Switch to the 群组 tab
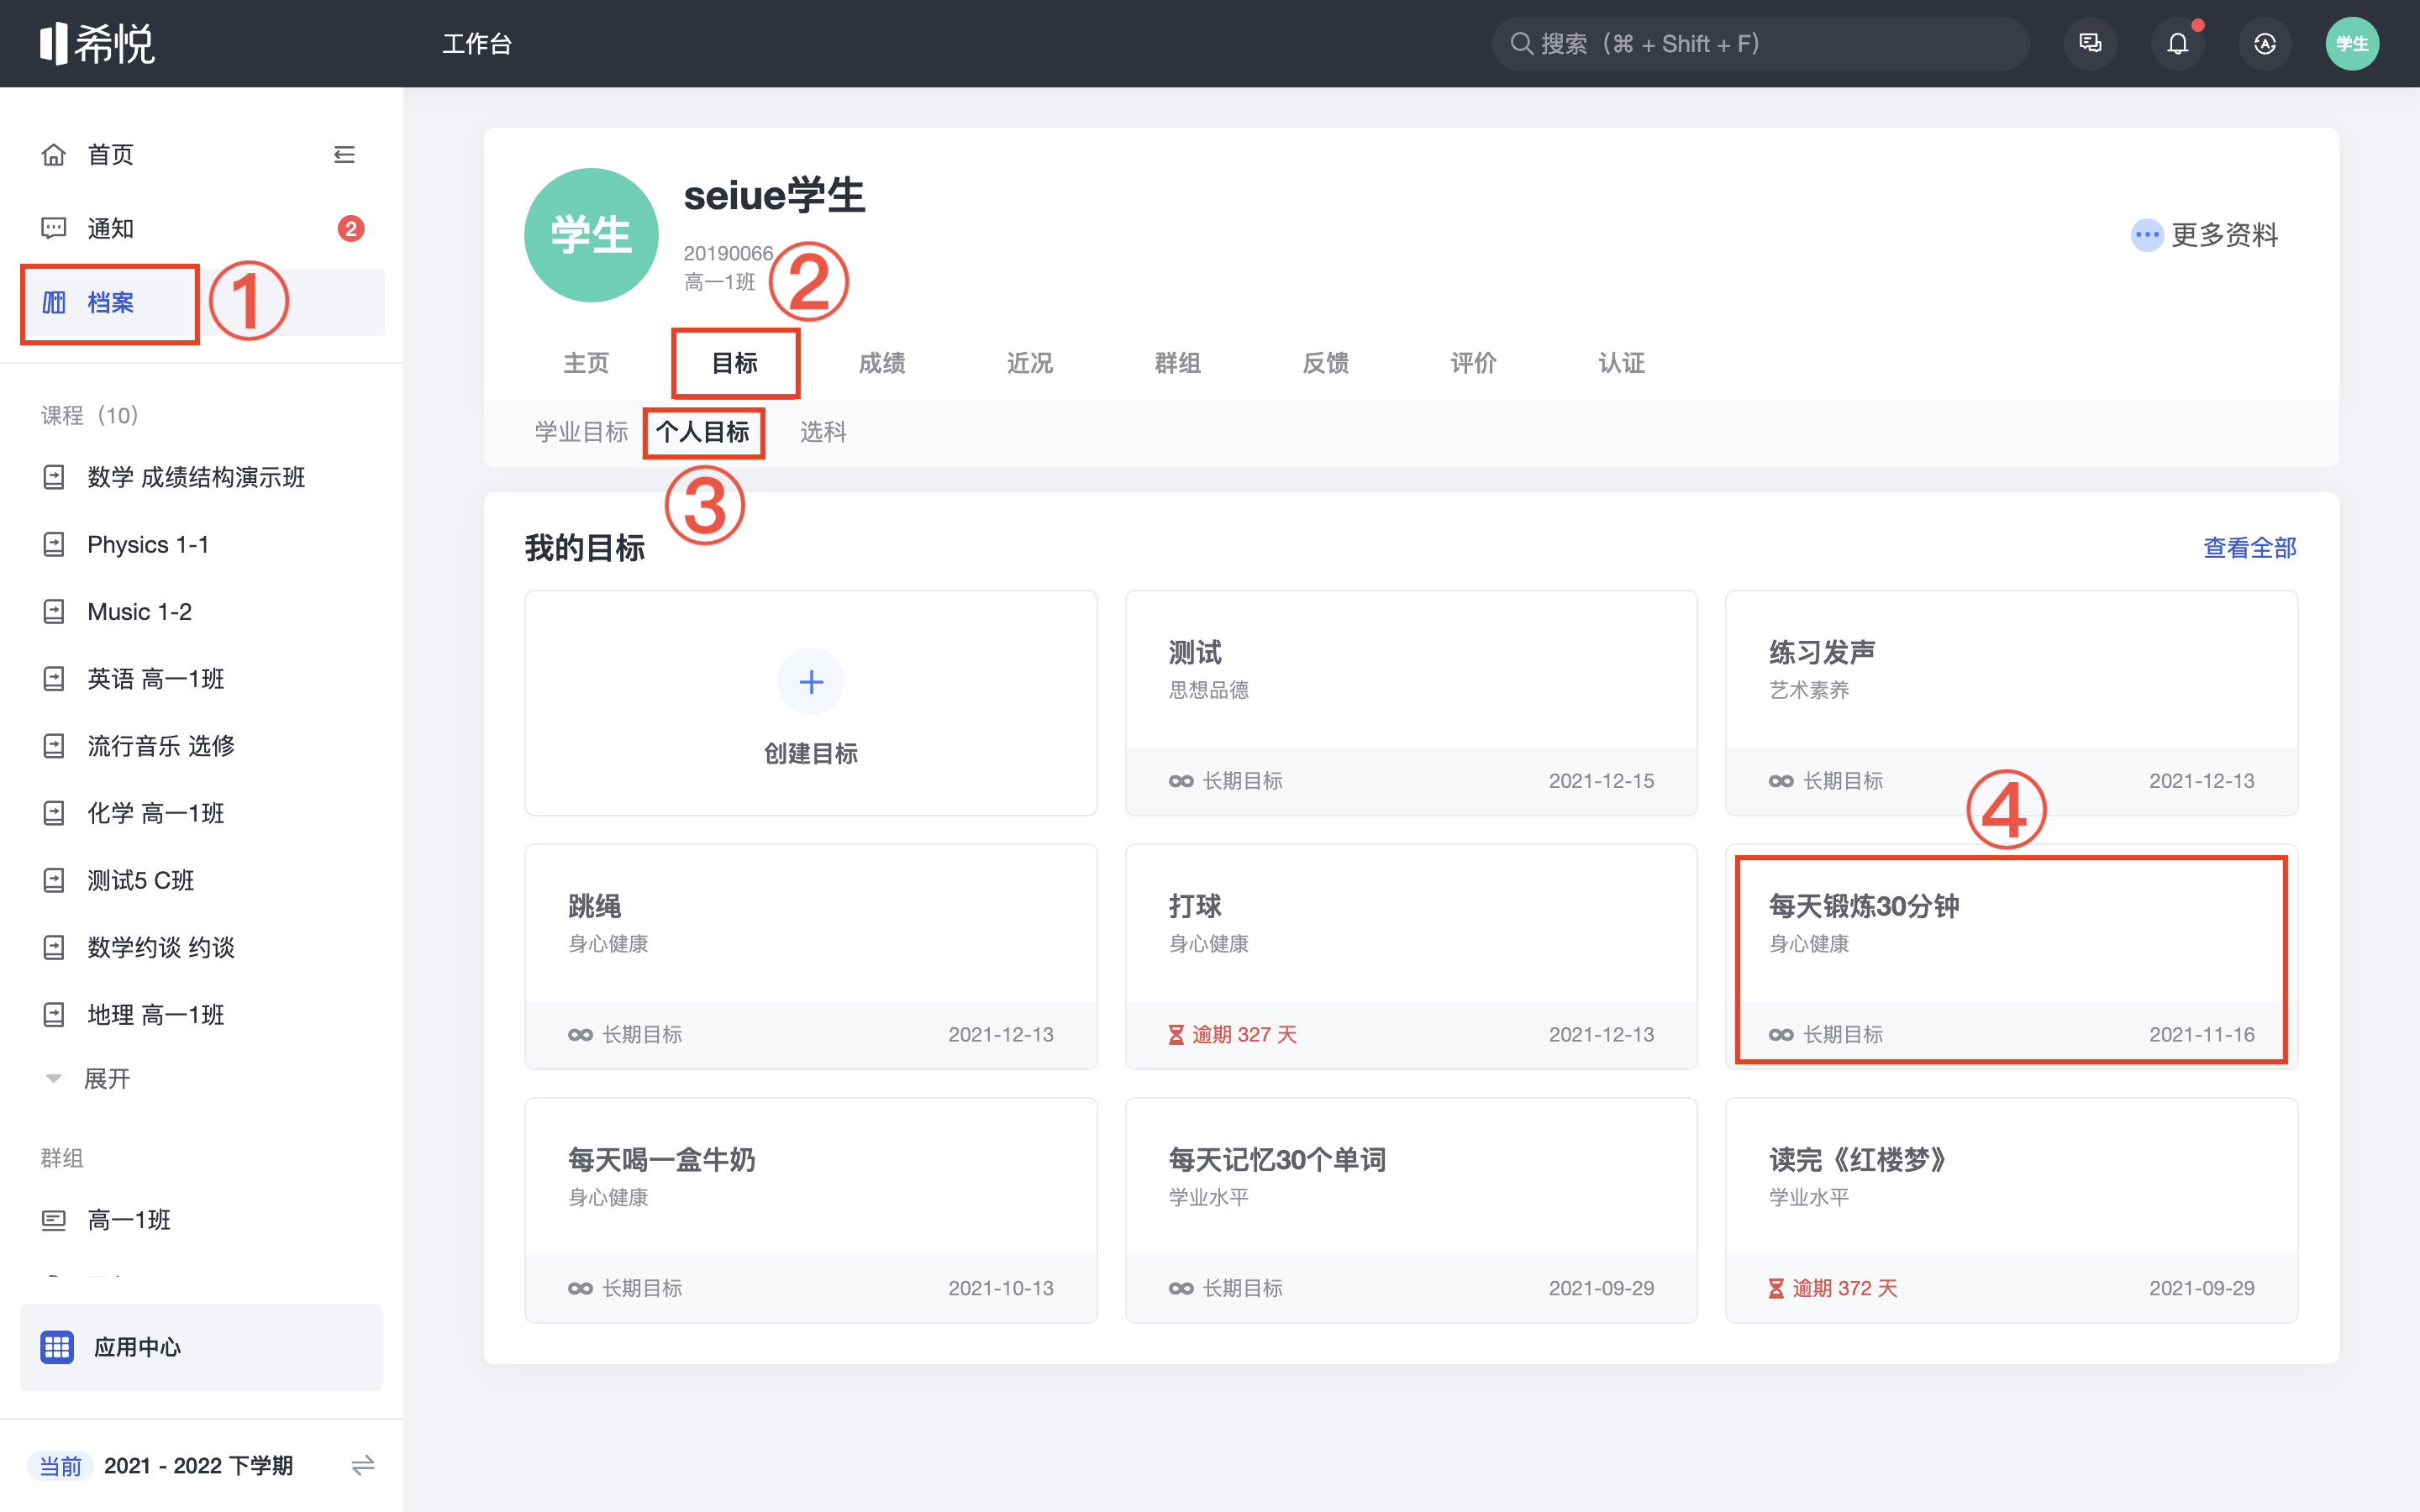 pos(1178,363)
